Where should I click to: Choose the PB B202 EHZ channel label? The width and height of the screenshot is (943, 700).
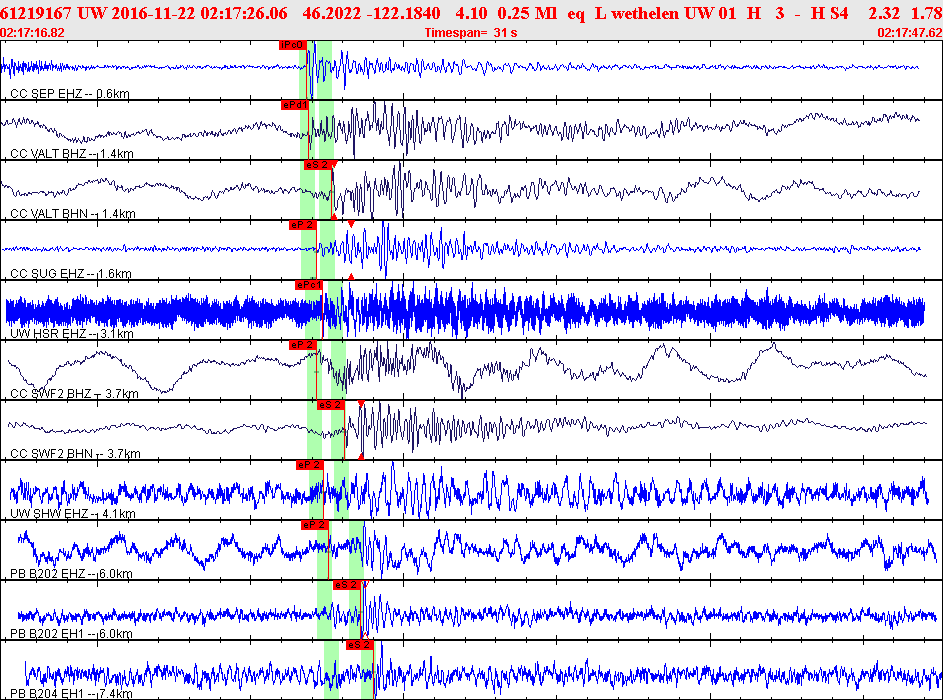point(71,574)
